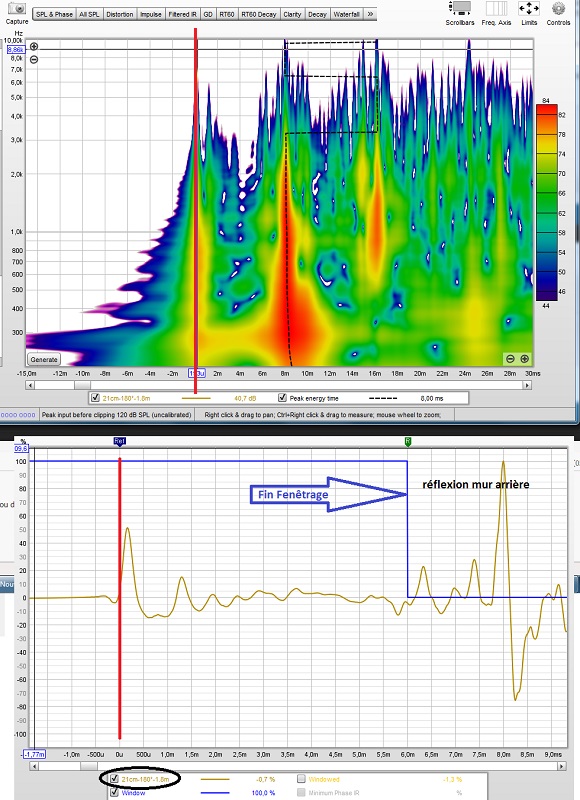The image size is (580, 800).
Task: Open the Limits arrows icon
Action: [x=528, y=8]
